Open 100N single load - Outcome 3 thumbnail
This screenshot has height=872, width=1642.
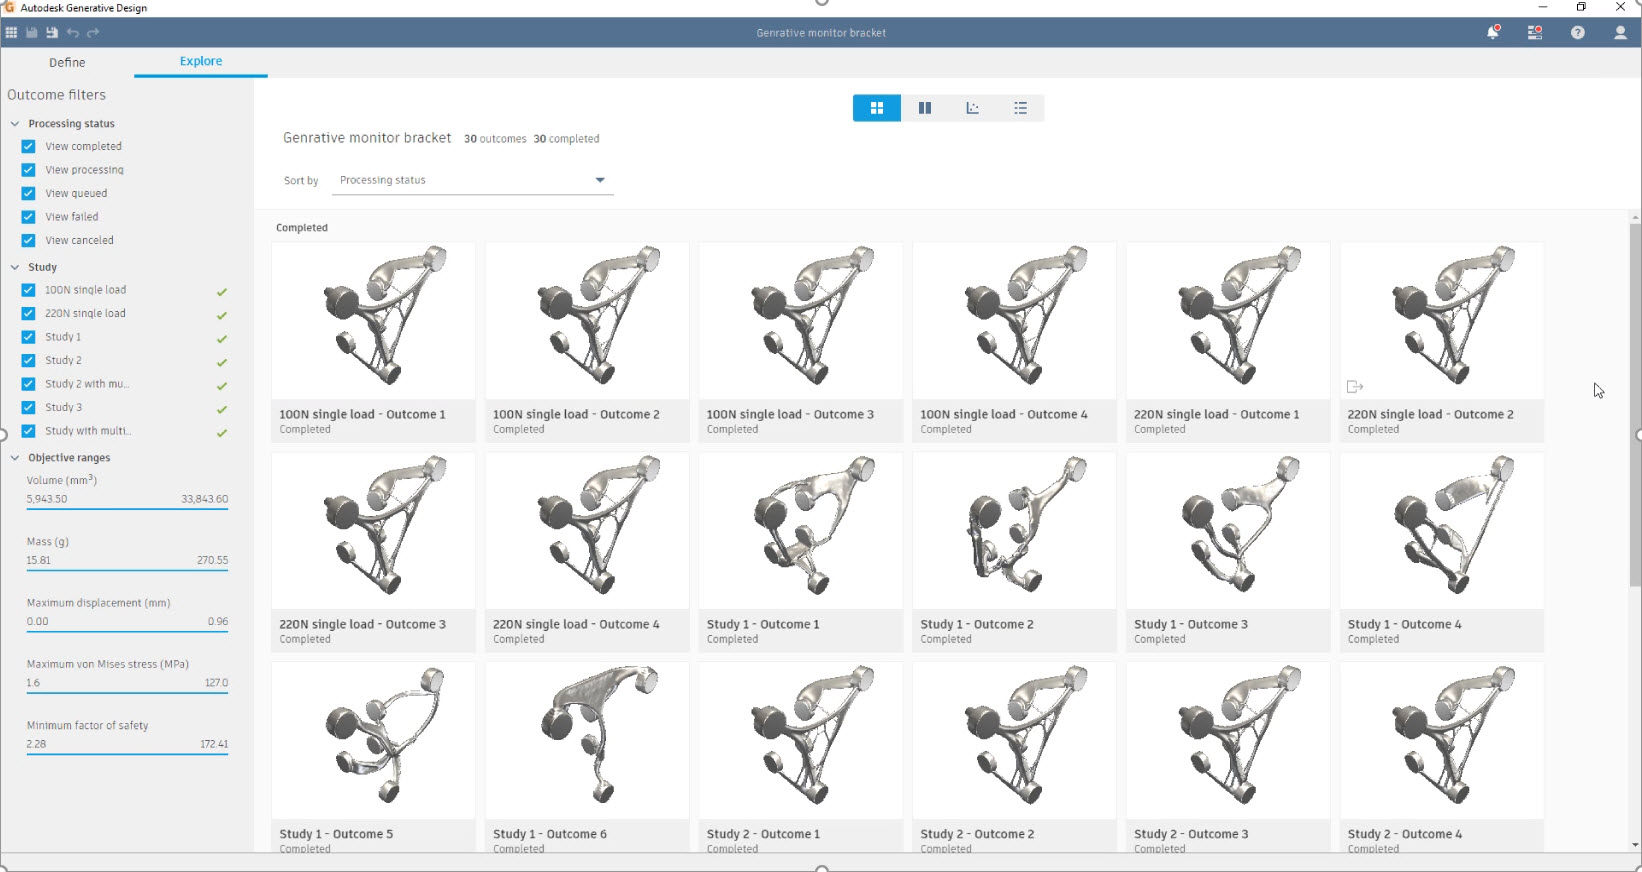[800, 320]
